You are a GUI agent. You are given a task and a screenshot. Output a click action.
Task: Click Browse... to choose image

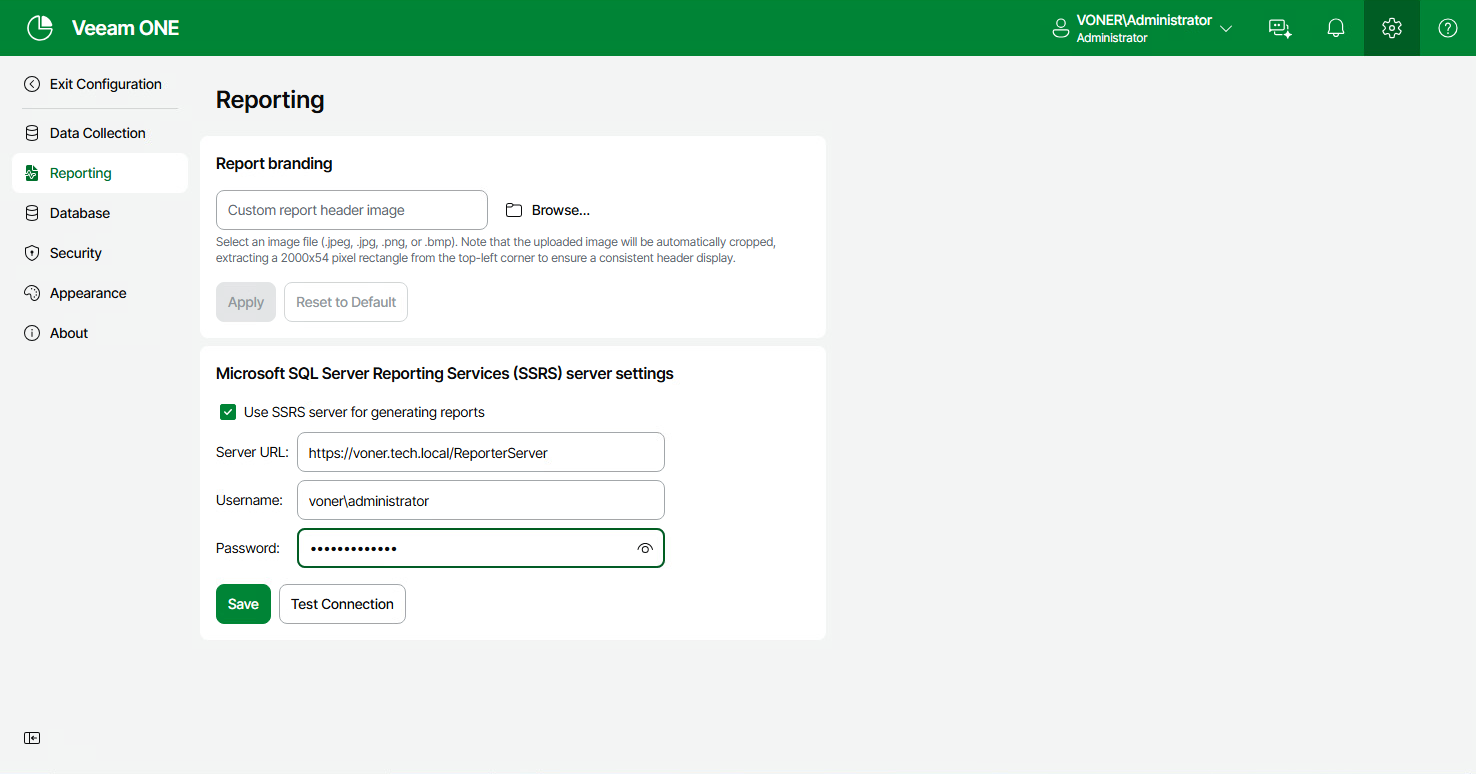pos(548,210)
